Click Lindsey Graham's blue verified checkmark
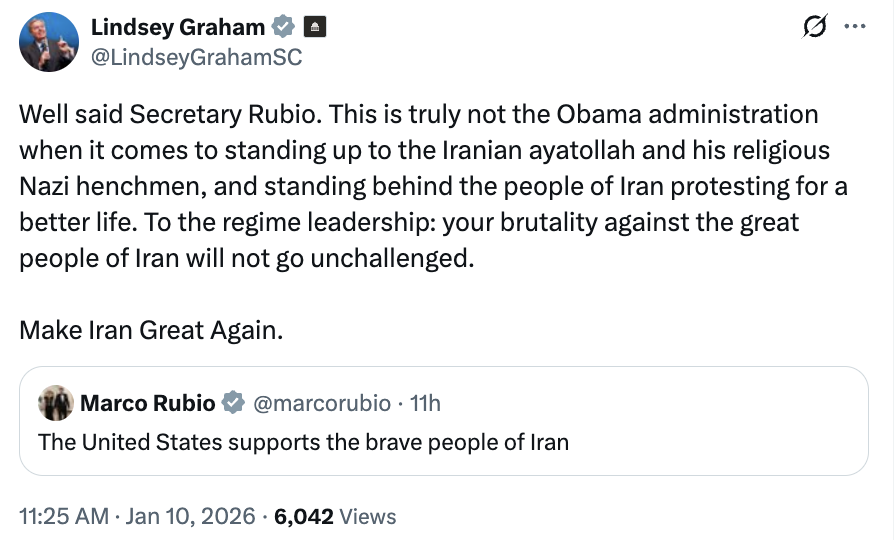Viewport: 896px width, 540px height. point(284,27)
